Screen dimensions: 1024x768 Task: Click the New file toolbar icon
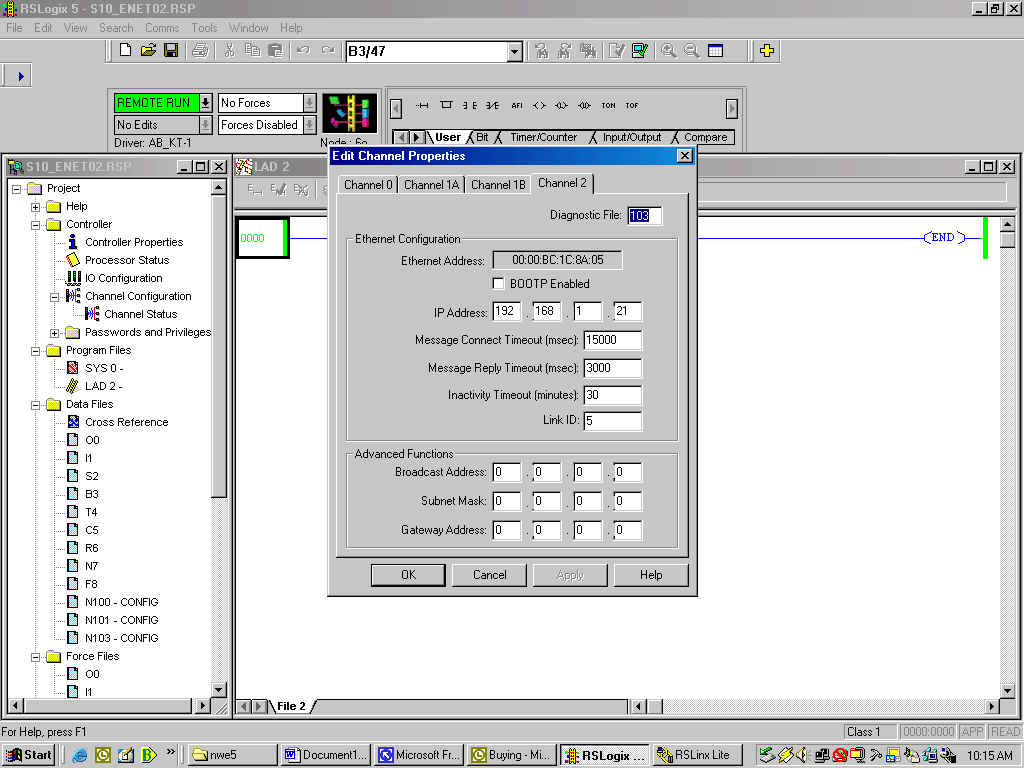click(x=125, y=50)
